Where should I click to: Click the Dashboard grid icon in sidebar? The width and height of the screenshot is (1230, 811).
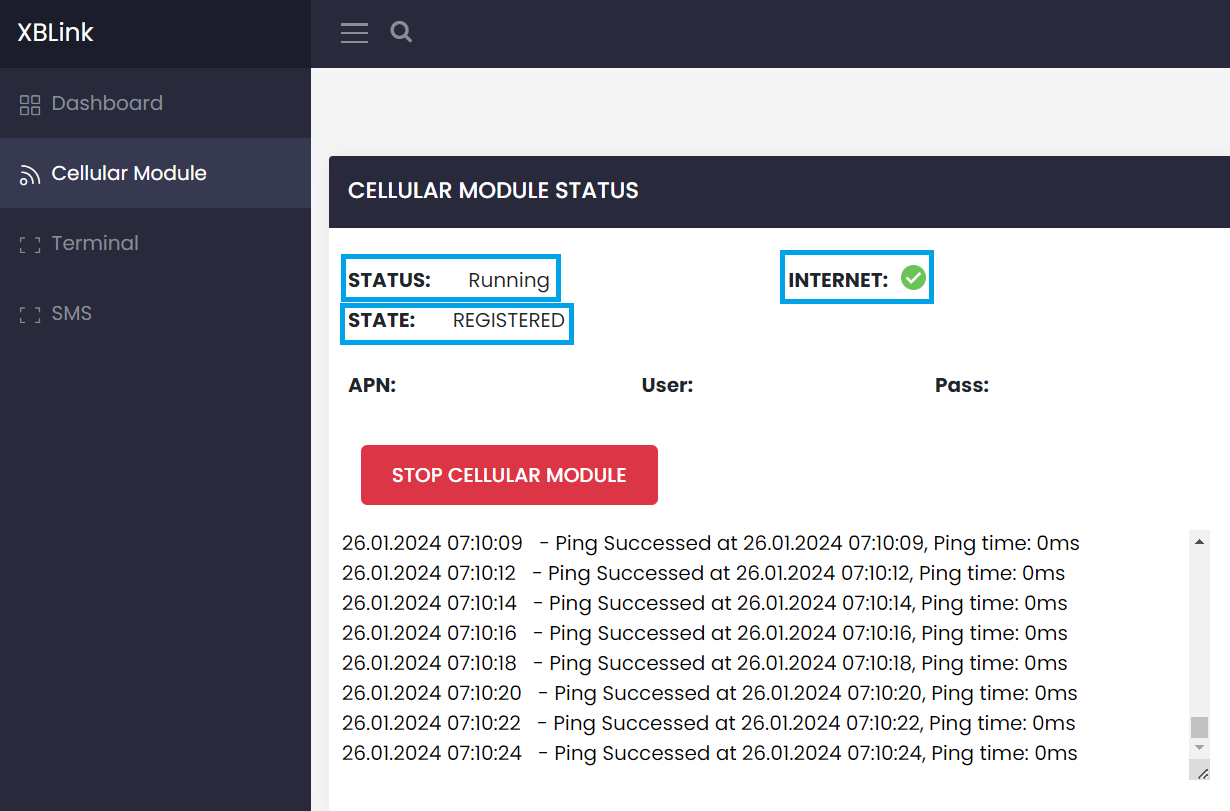[x=30, y=104]
